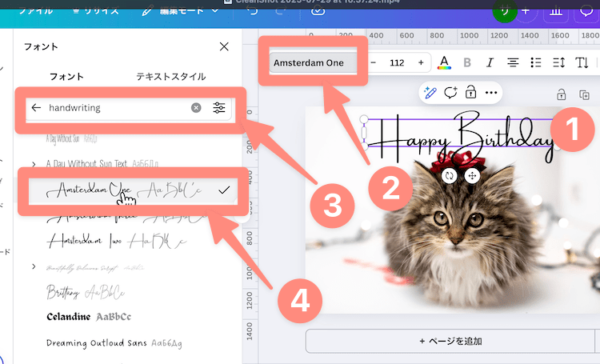Open the comments speech bubble icon in the header
This screenshot has height=364, width=600.
click(x=586, y=11)
